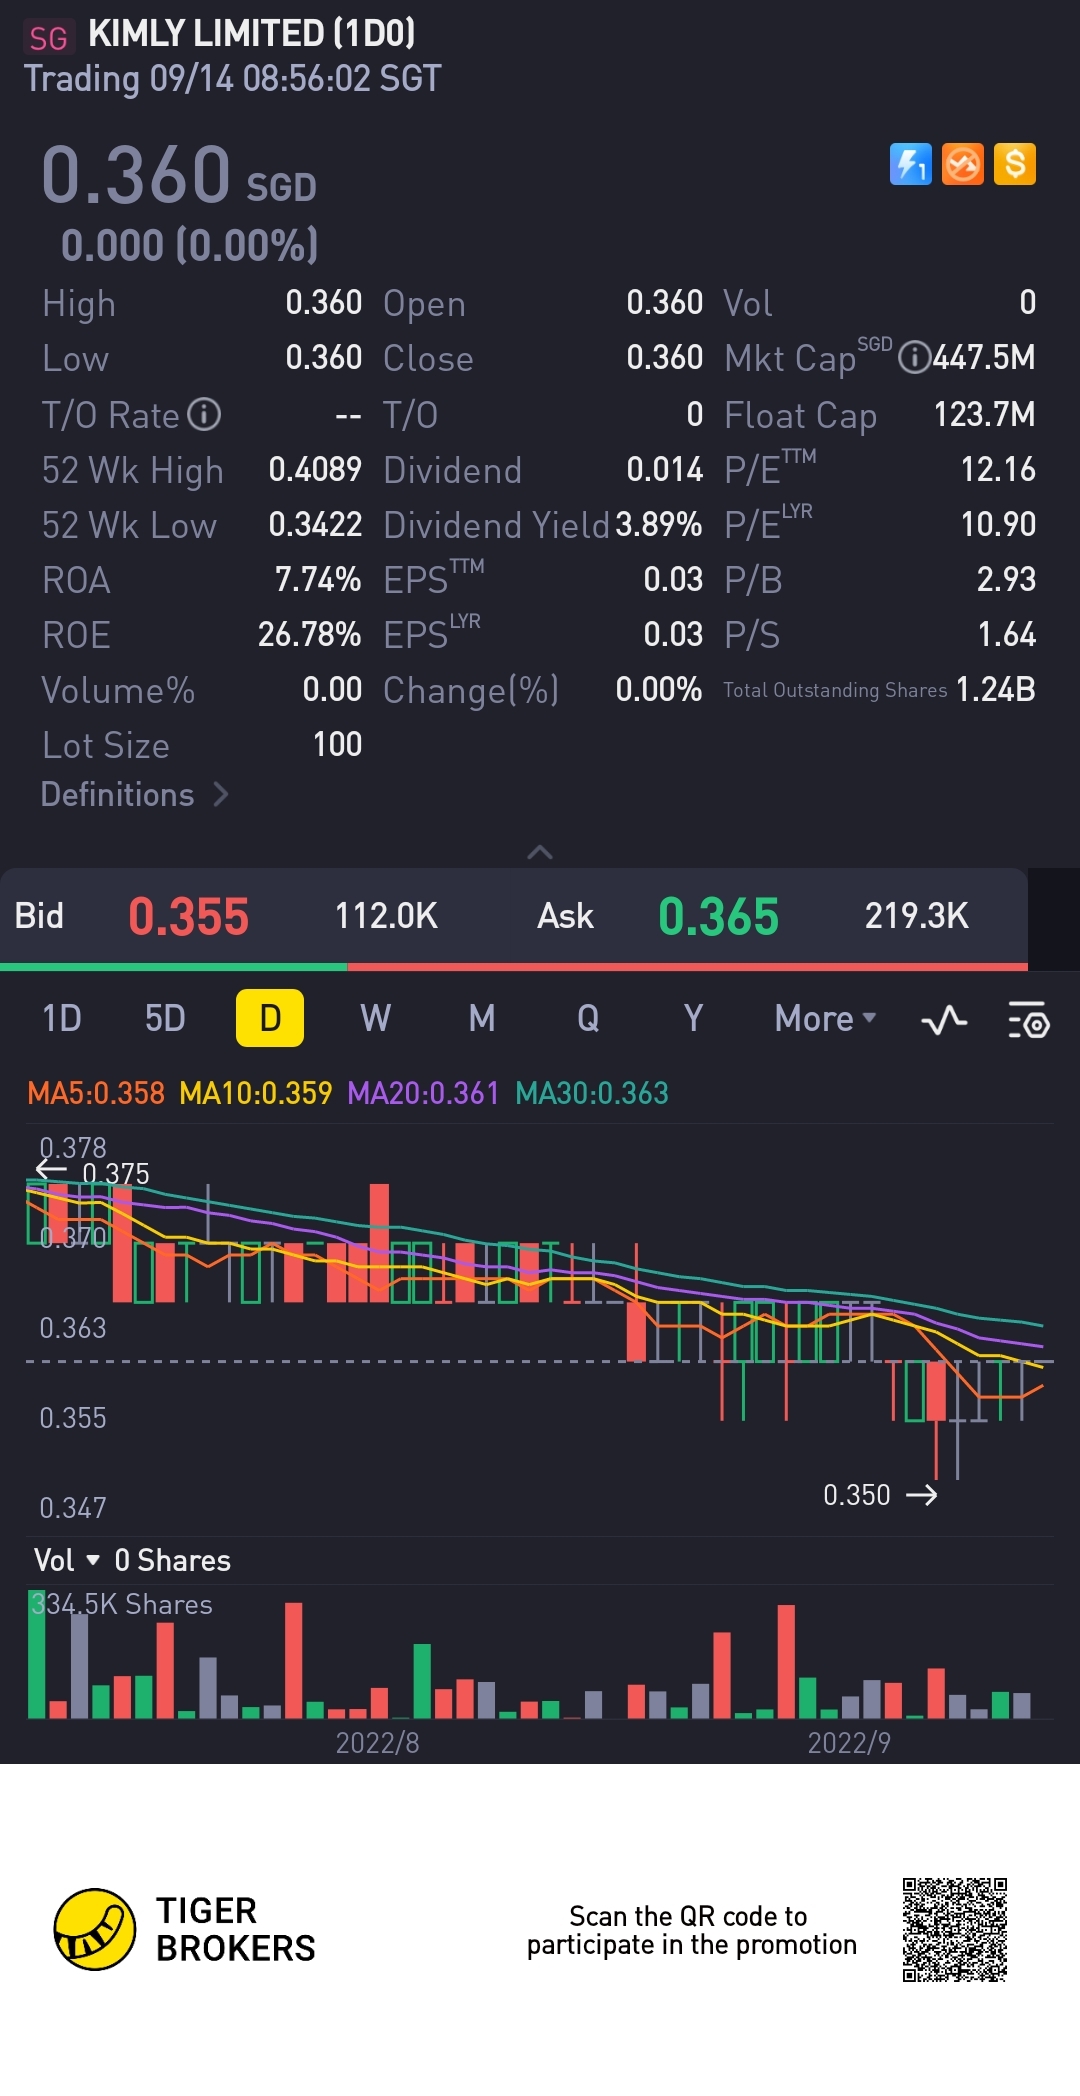Viewport: 1080px width, 2096px height.
Task: Tap the 0.375 high price marker
Action: click(93, 1173)
